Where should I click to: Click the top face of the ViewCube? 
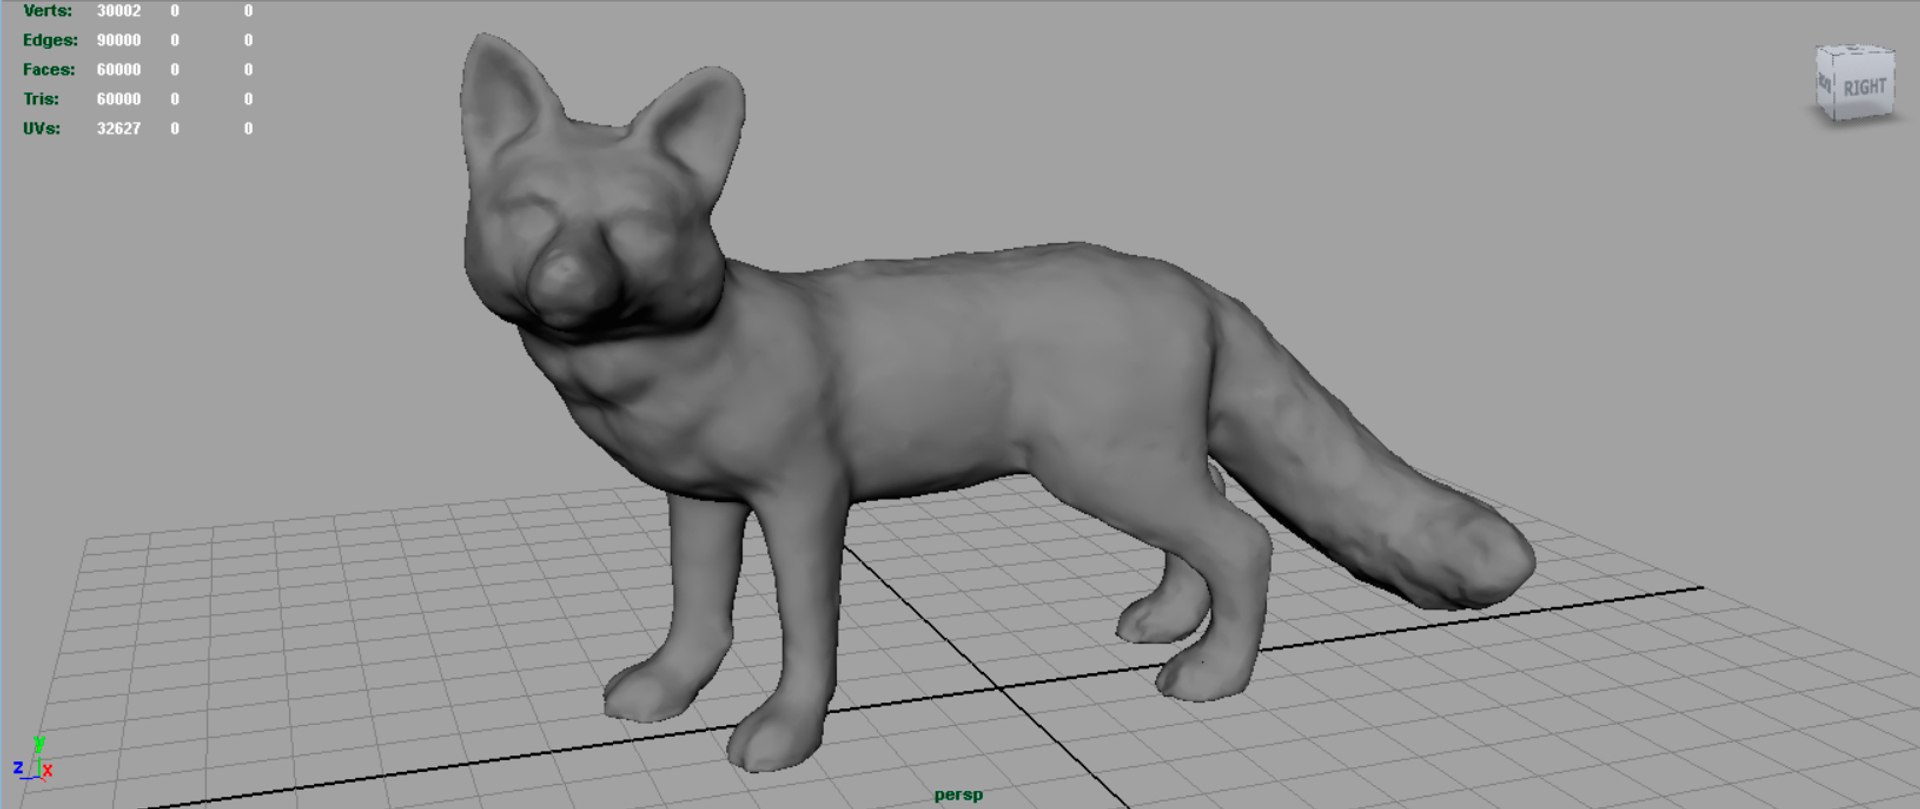click(1856, 50)
